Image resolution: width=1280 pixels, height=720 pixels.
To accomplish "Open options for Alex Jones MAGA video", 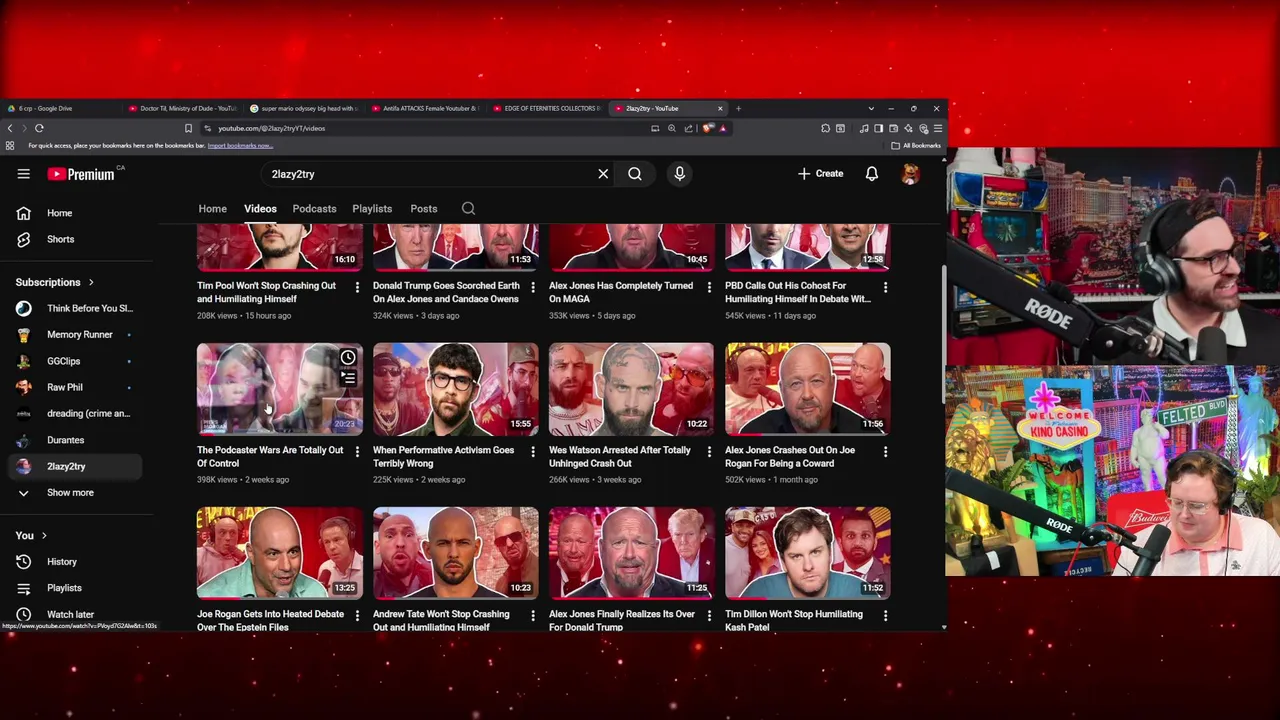I will (x=709, y=287).
